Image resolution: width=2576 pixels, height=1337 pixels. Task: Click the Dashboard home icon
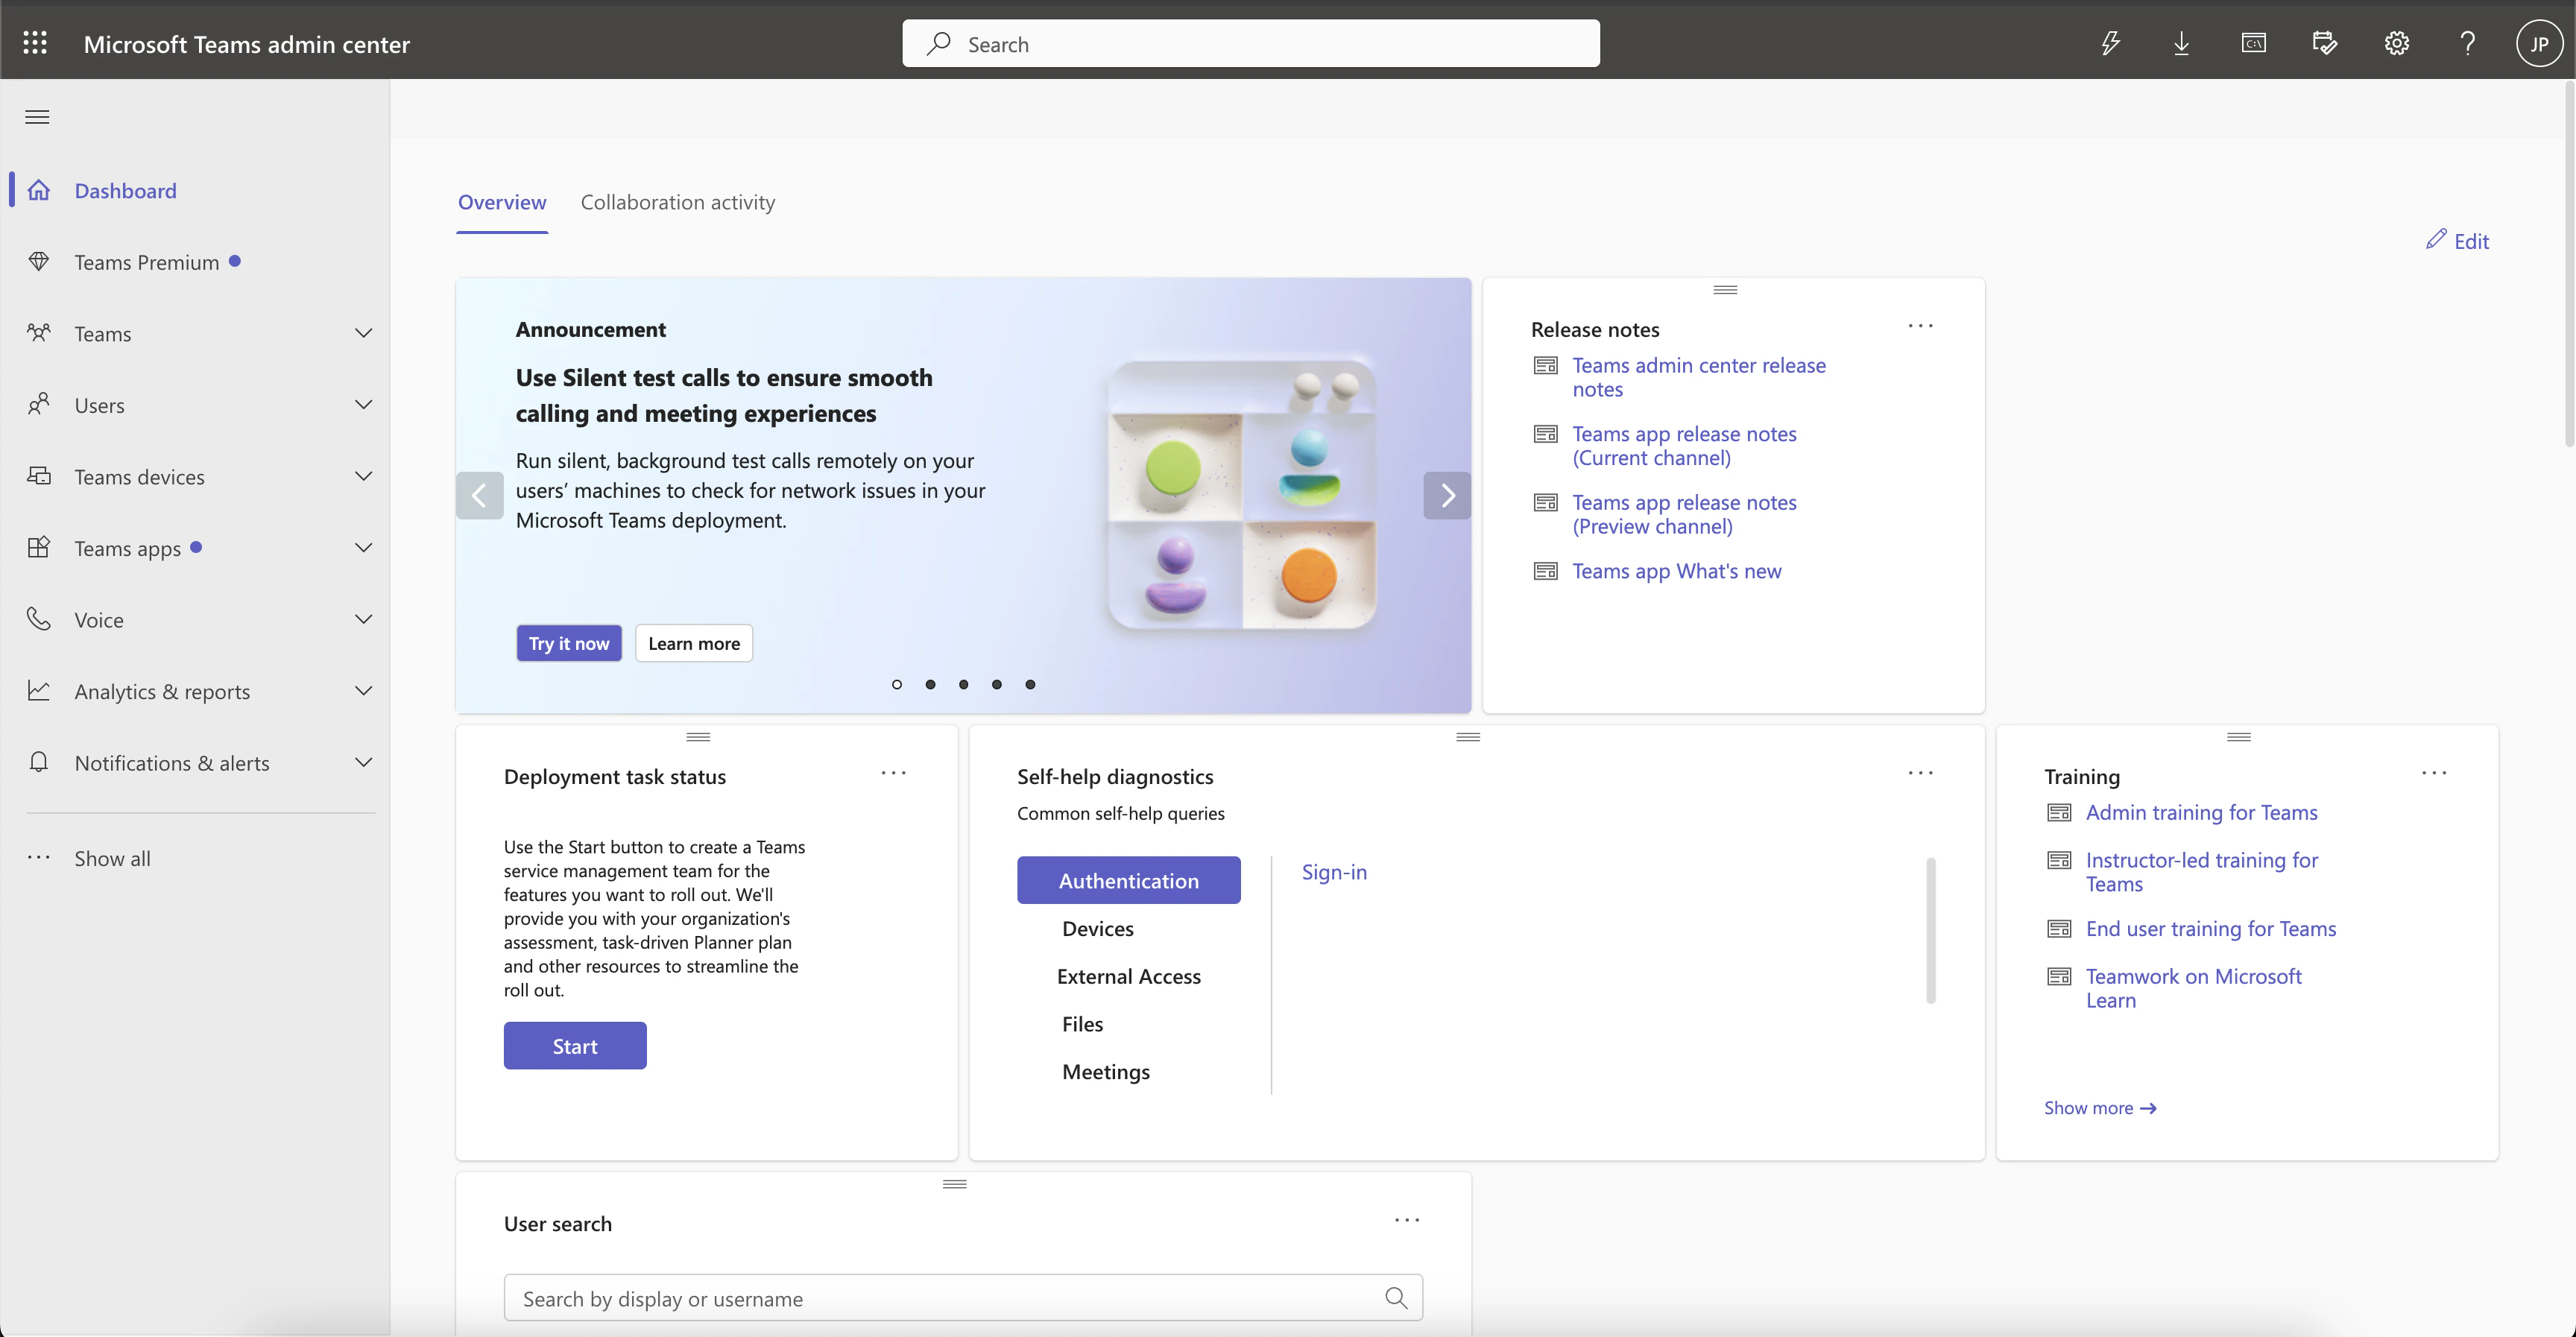point(39,190)
